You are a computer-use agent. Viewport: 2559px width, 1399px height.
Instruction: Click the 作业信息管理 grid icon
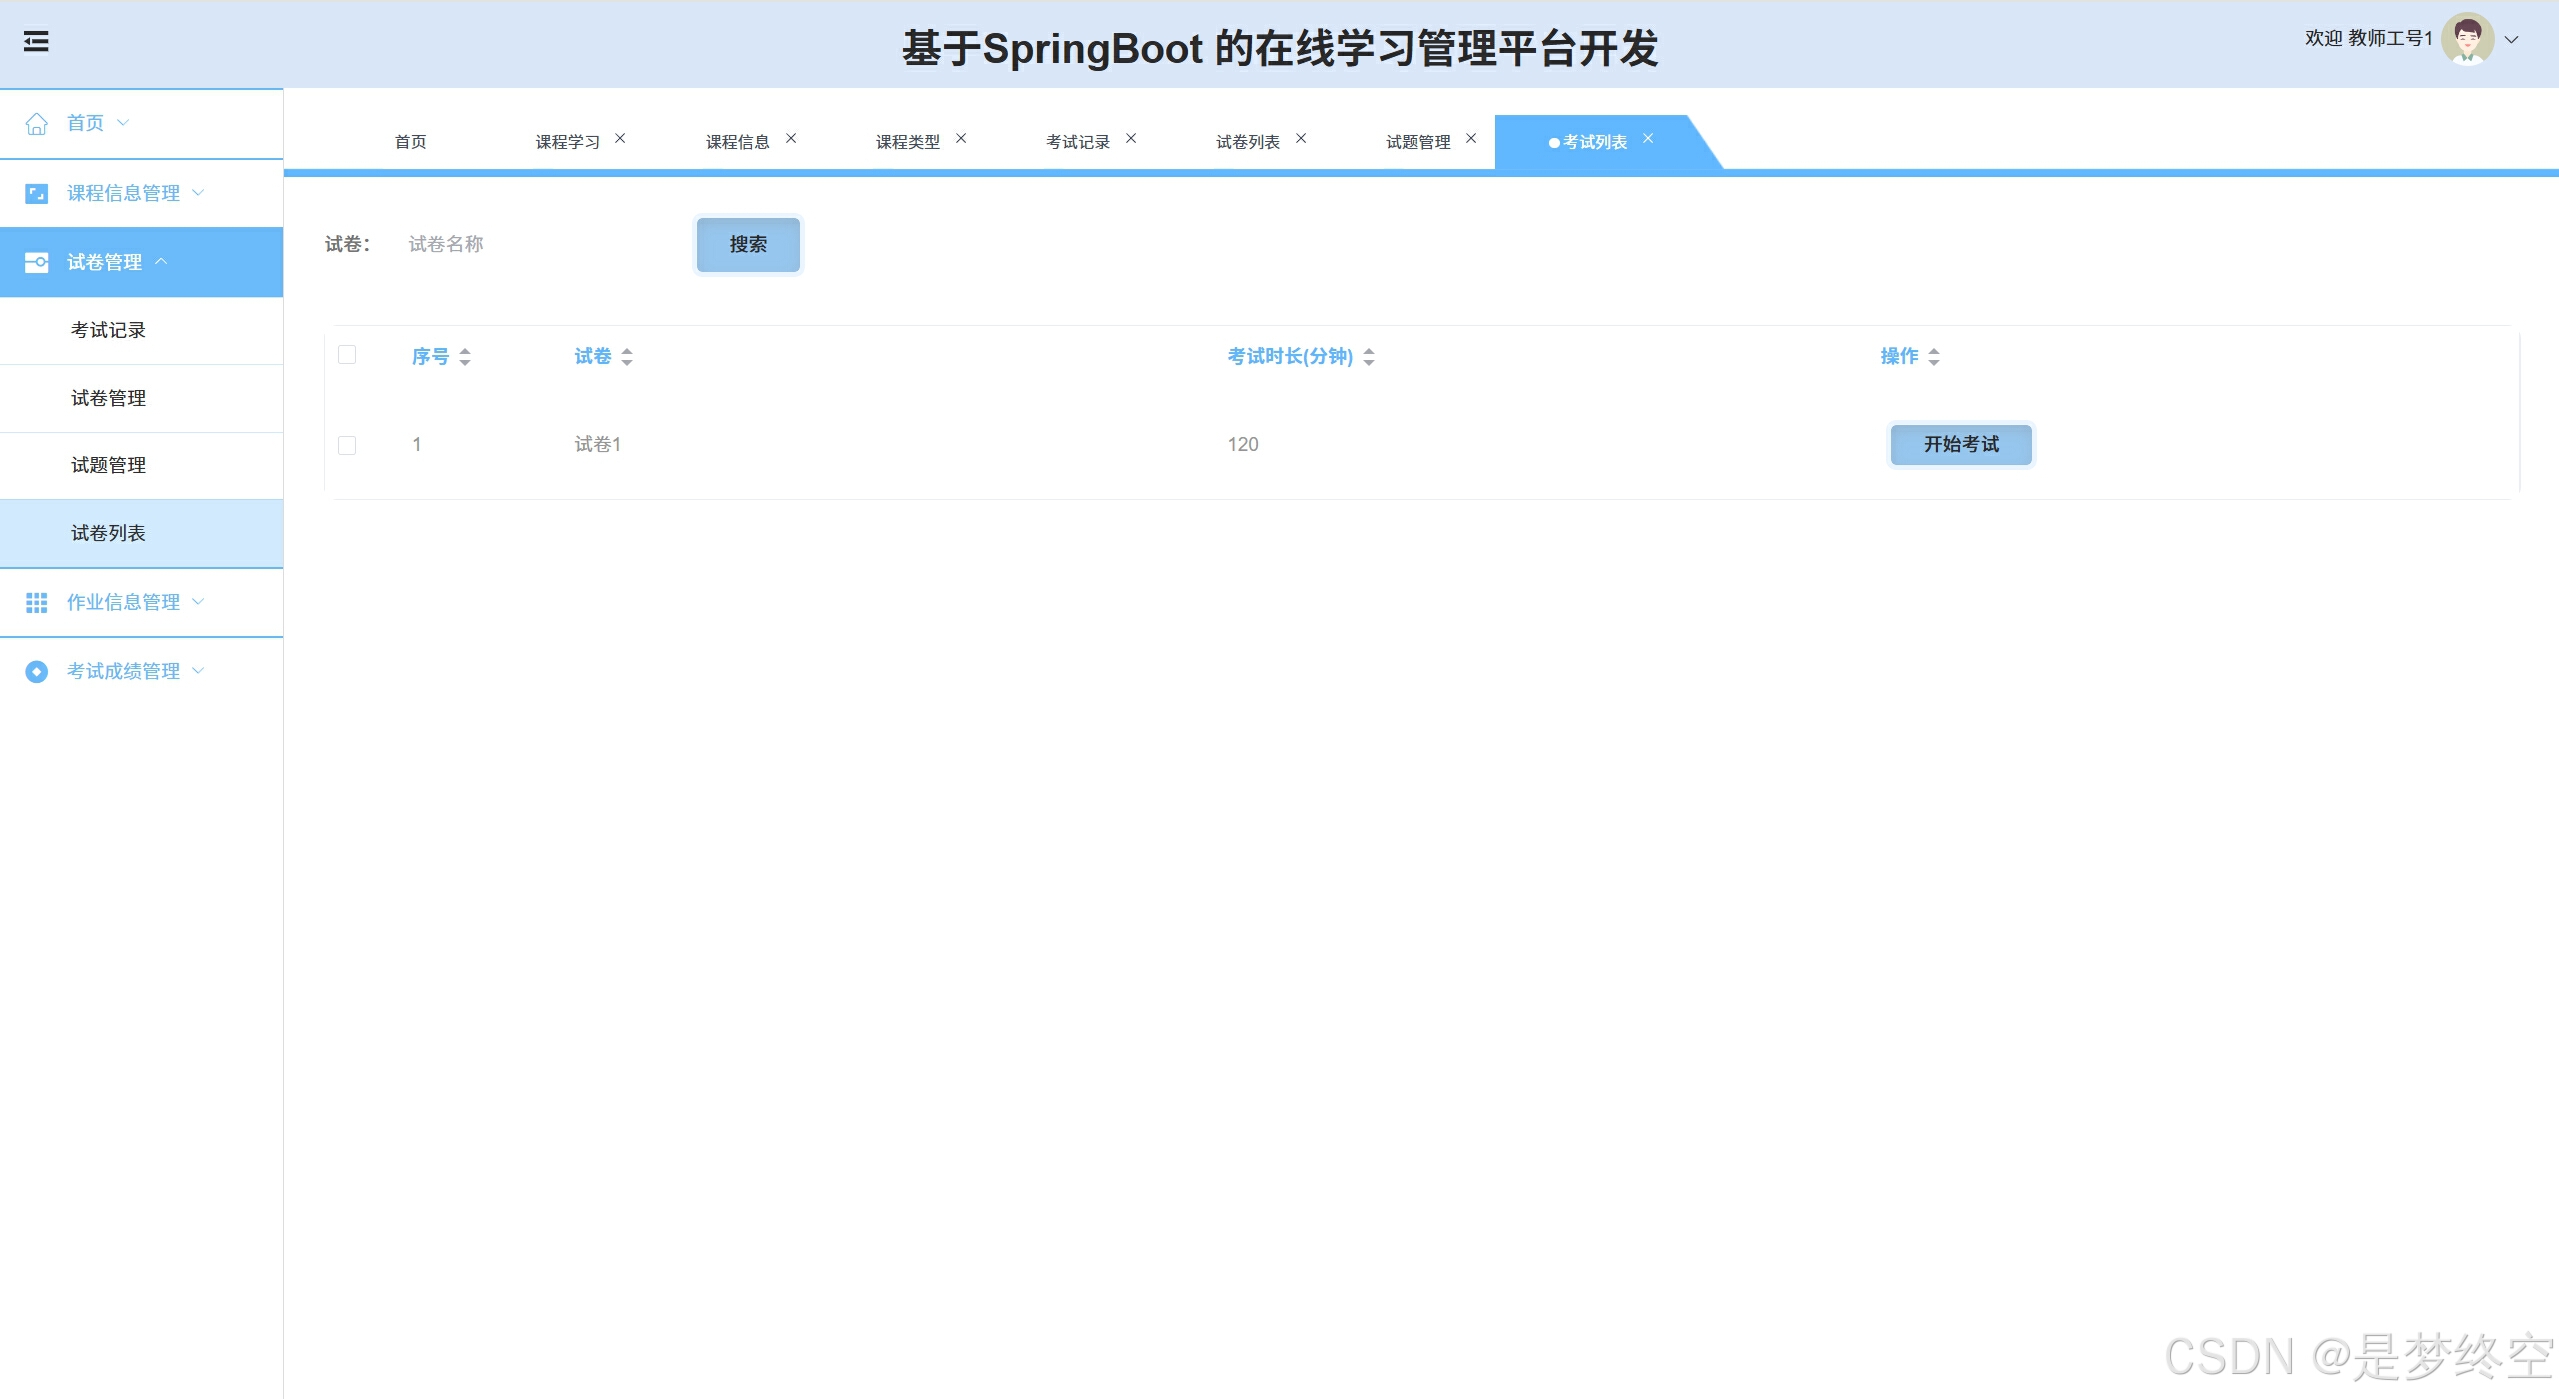[37, 603]
